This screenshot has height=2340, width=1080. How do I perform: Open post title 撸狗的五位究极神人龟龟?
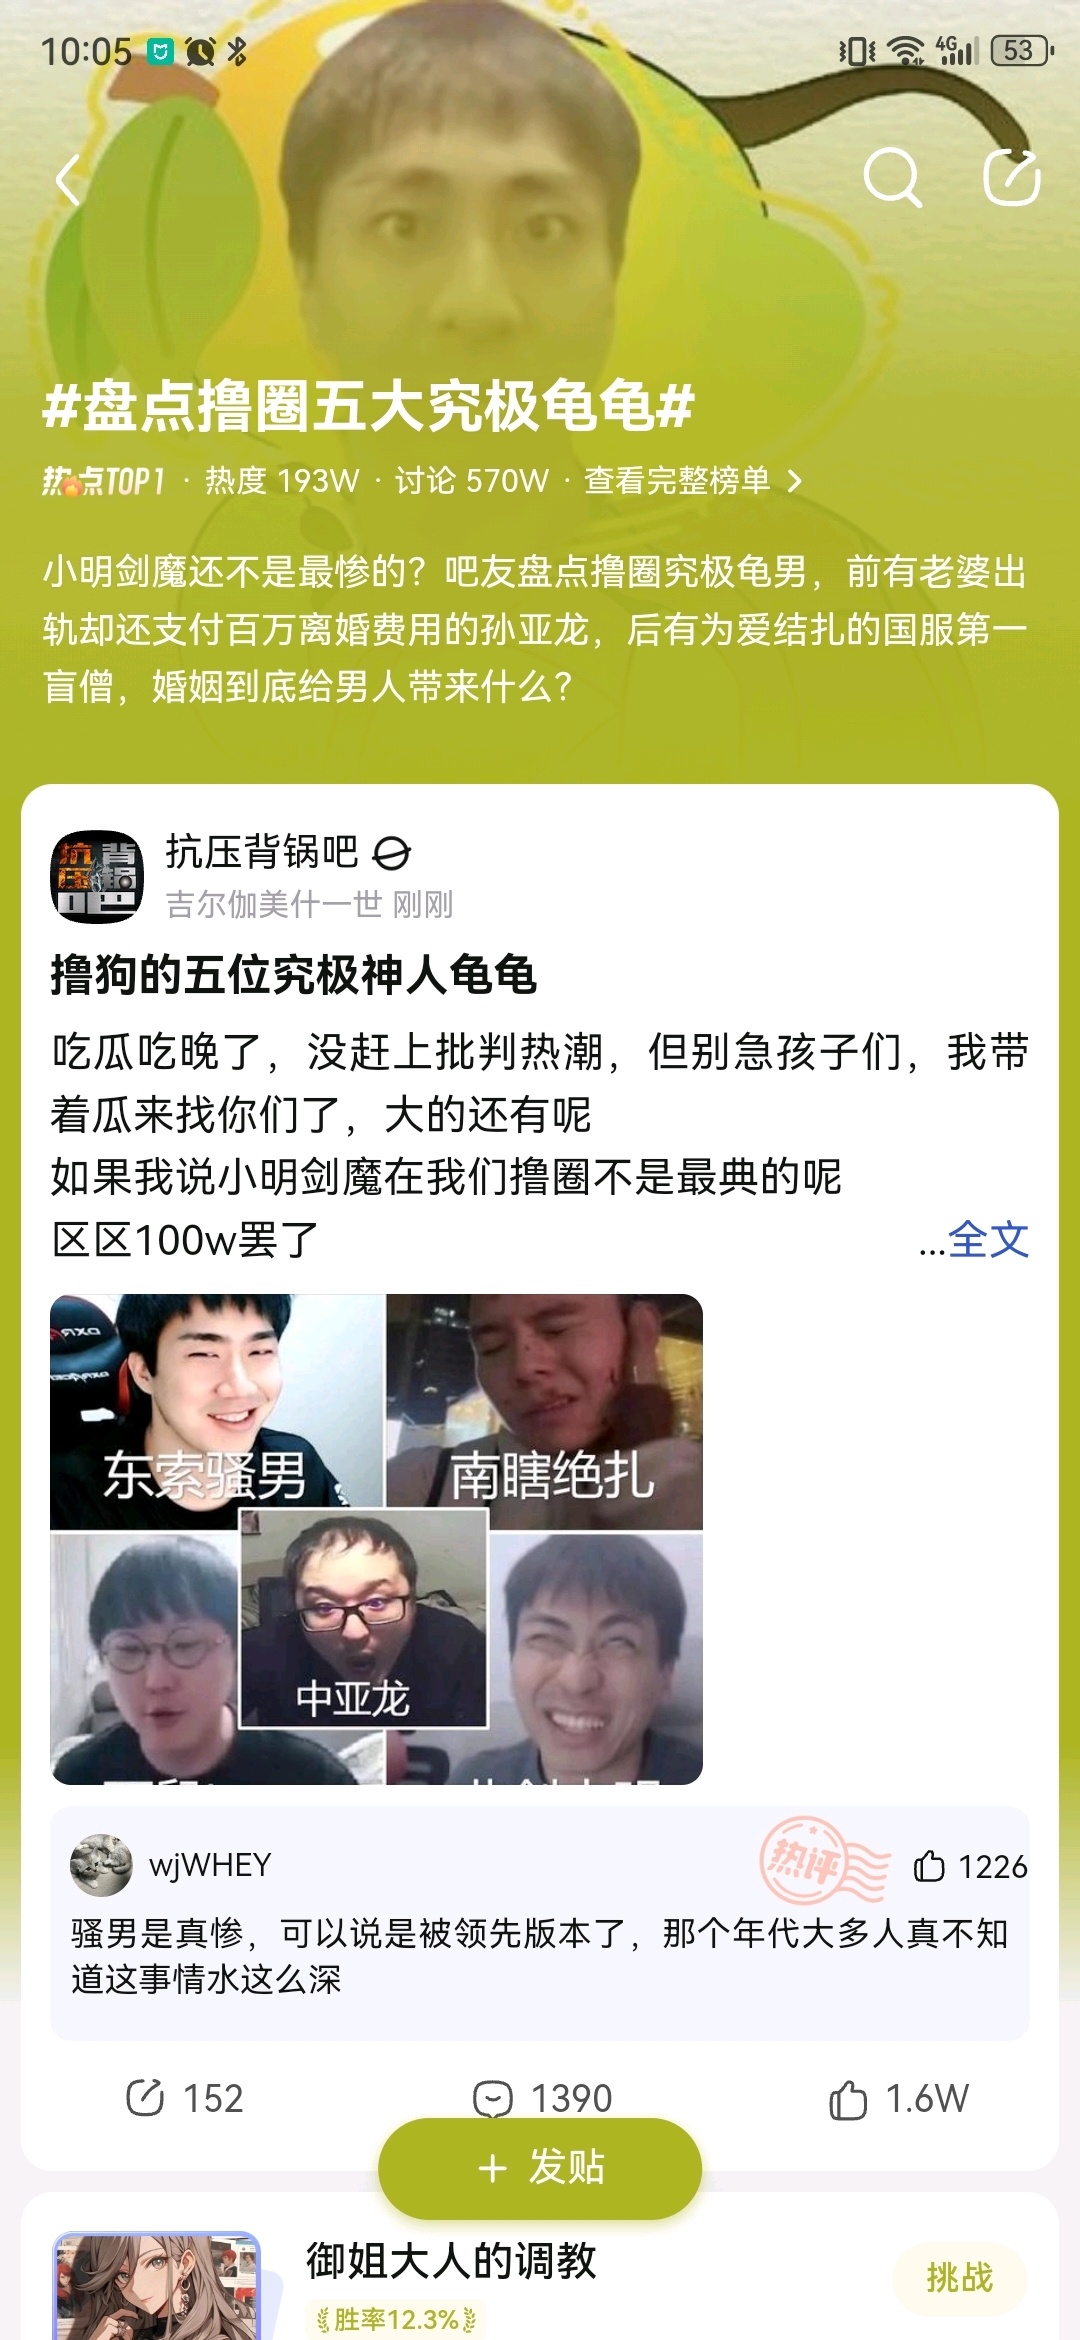294,975
